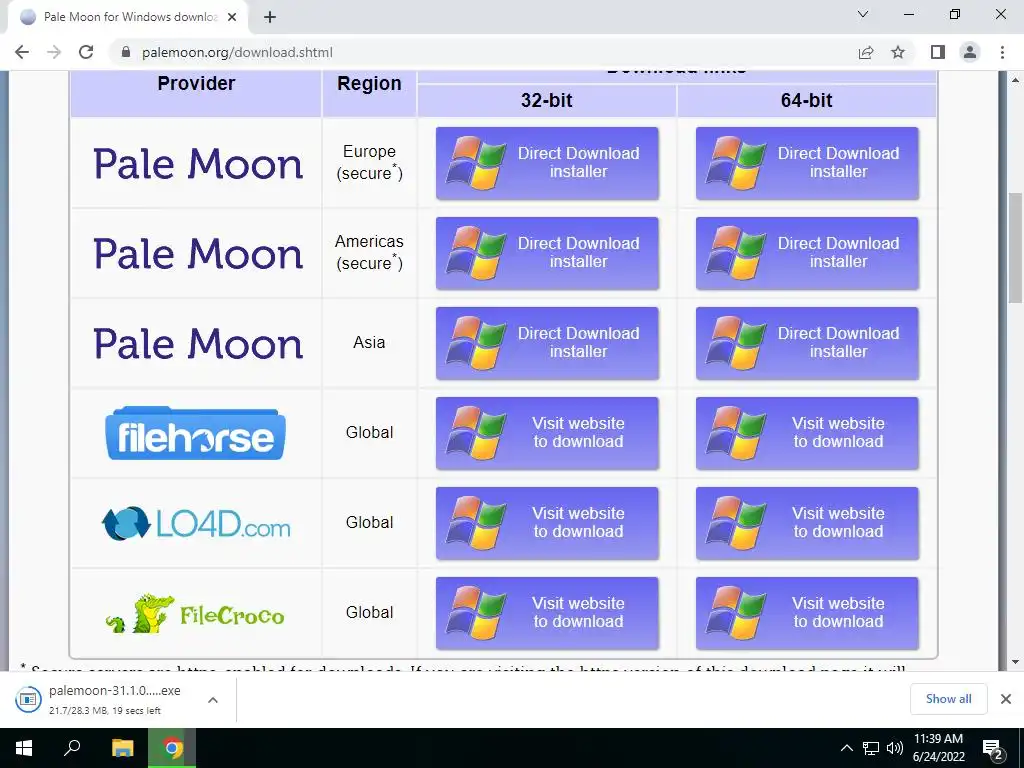View site security lock info
The image size is (1024, 768).
(126, 52)
